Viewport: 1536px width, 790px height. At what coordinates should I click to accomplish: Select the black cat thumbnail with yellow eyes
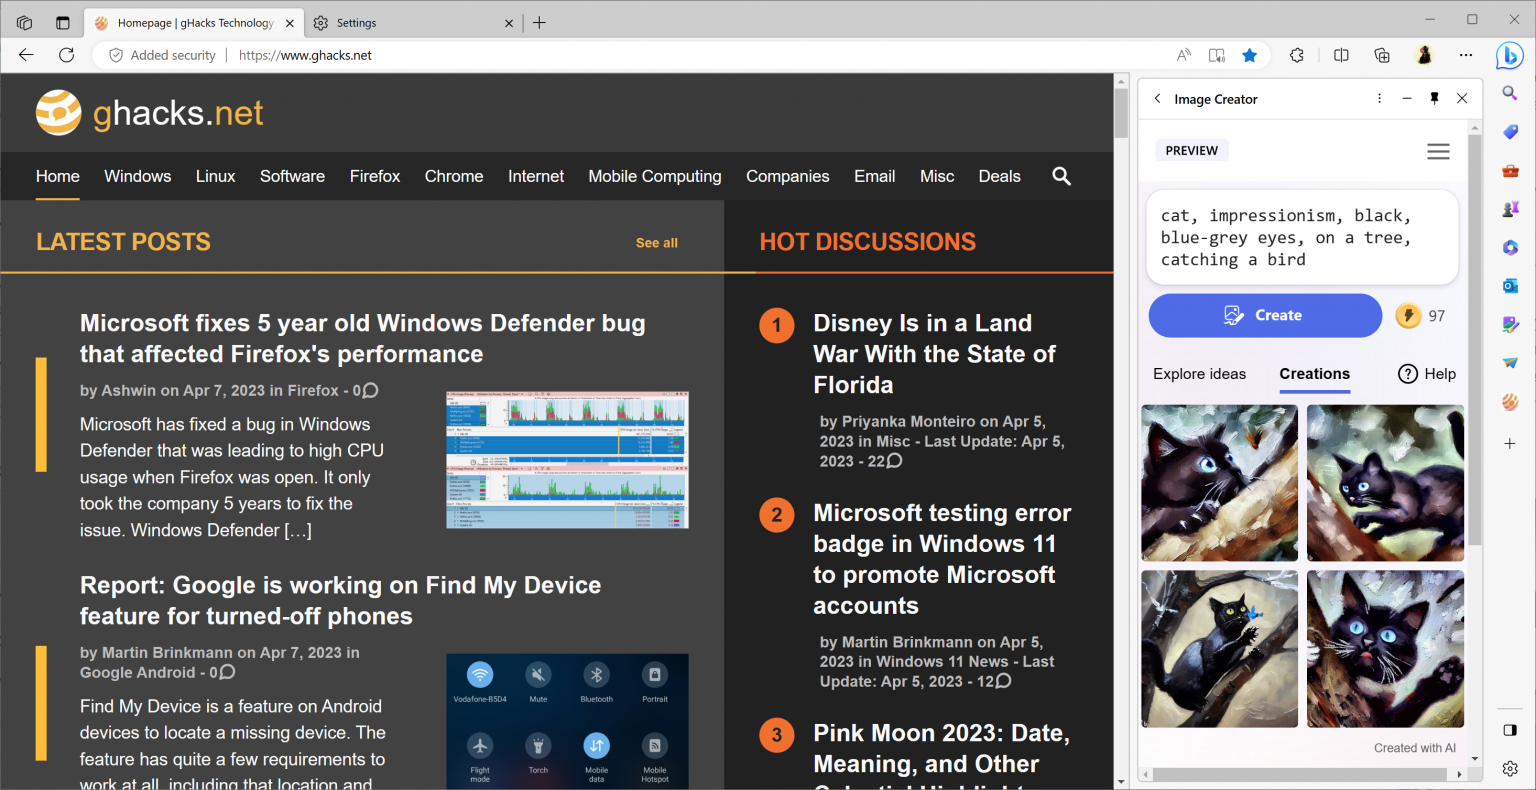point(1219,648)
